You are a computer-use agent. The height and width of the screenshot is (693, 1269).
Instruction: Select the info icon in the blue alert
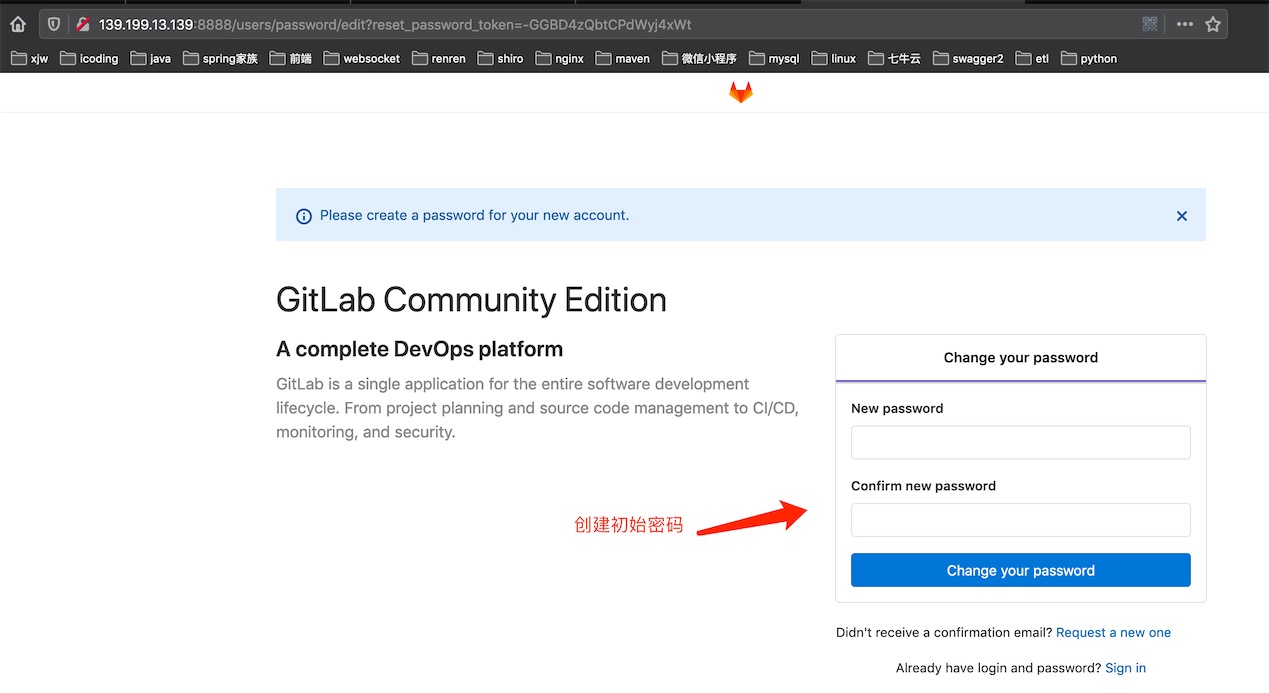click(304, 216)
